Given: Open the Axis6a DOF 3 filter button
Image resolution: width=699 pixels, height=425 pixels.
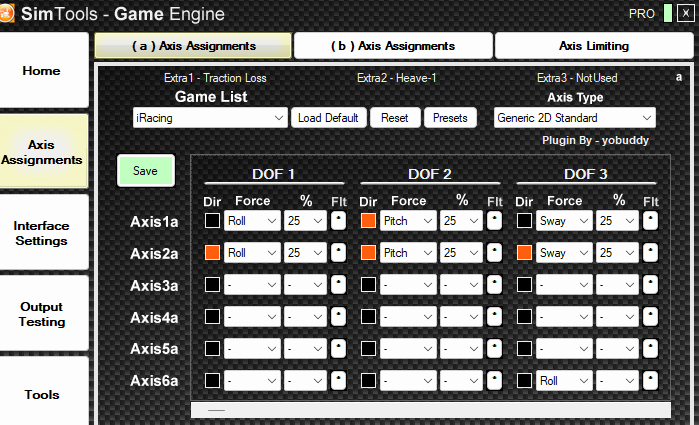Looking at the screenshot, I should pos(650,381).
